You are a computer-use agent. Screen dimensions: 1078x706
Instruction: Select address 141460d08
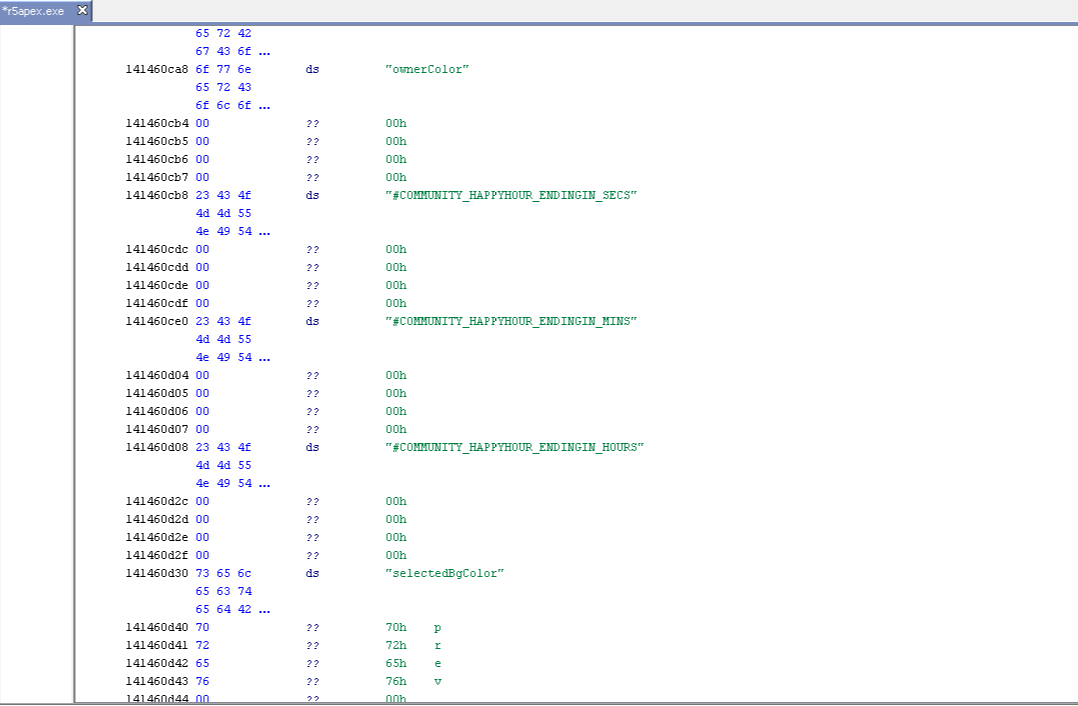[158, 448]
